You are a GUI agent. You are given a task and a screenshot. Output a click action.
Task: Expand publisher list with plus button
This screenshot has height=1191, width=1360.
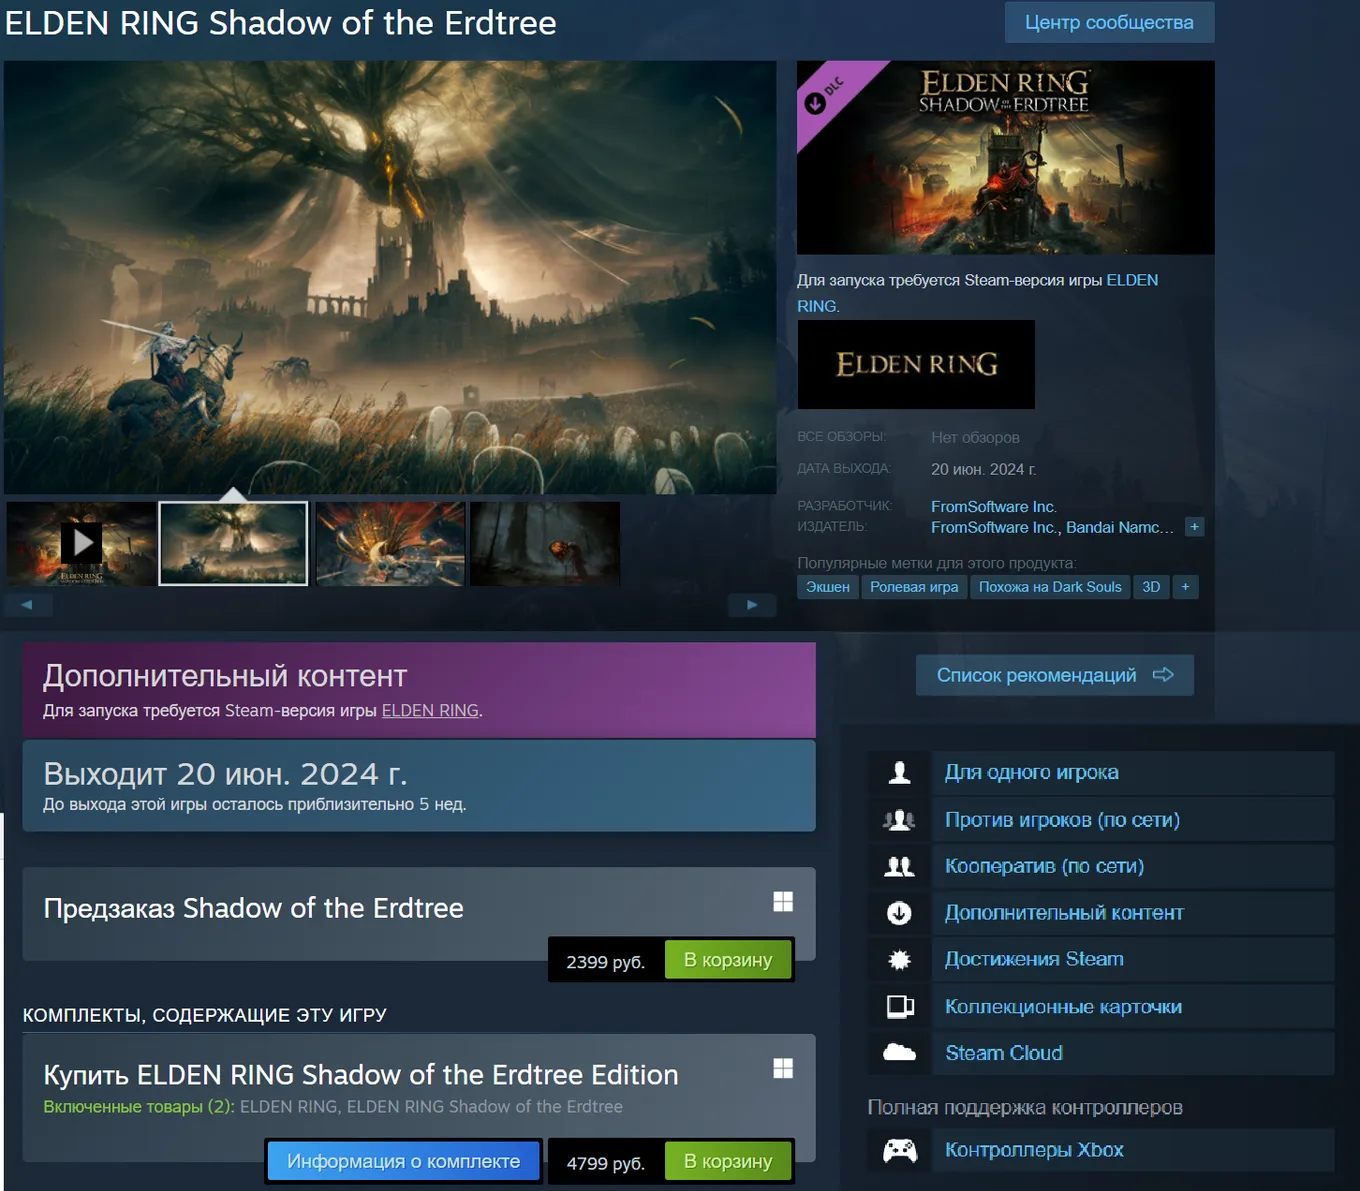pyautogui.click(x=1194, y=527)
